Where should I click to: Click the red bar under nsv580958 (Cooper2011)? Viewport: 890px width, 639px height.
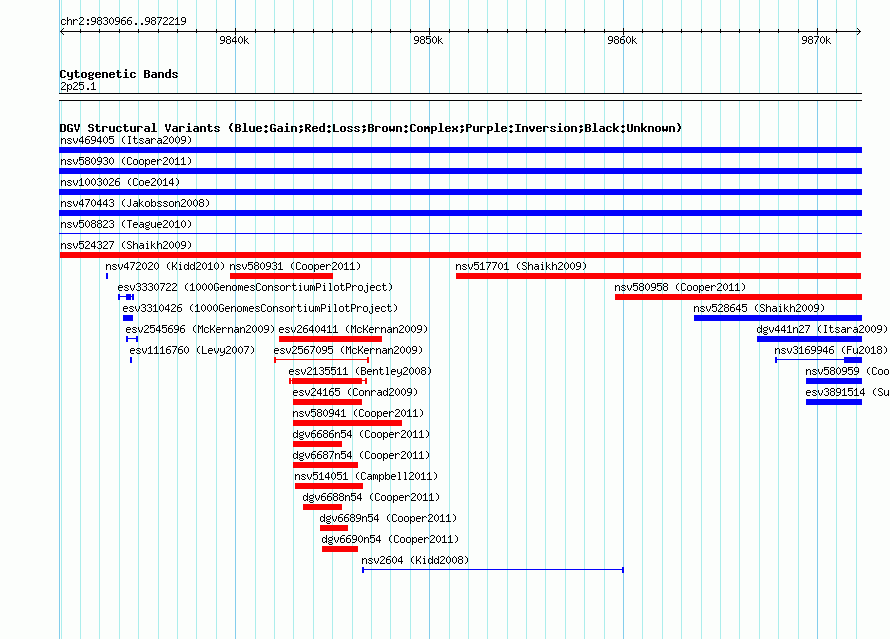pos(738,297)
